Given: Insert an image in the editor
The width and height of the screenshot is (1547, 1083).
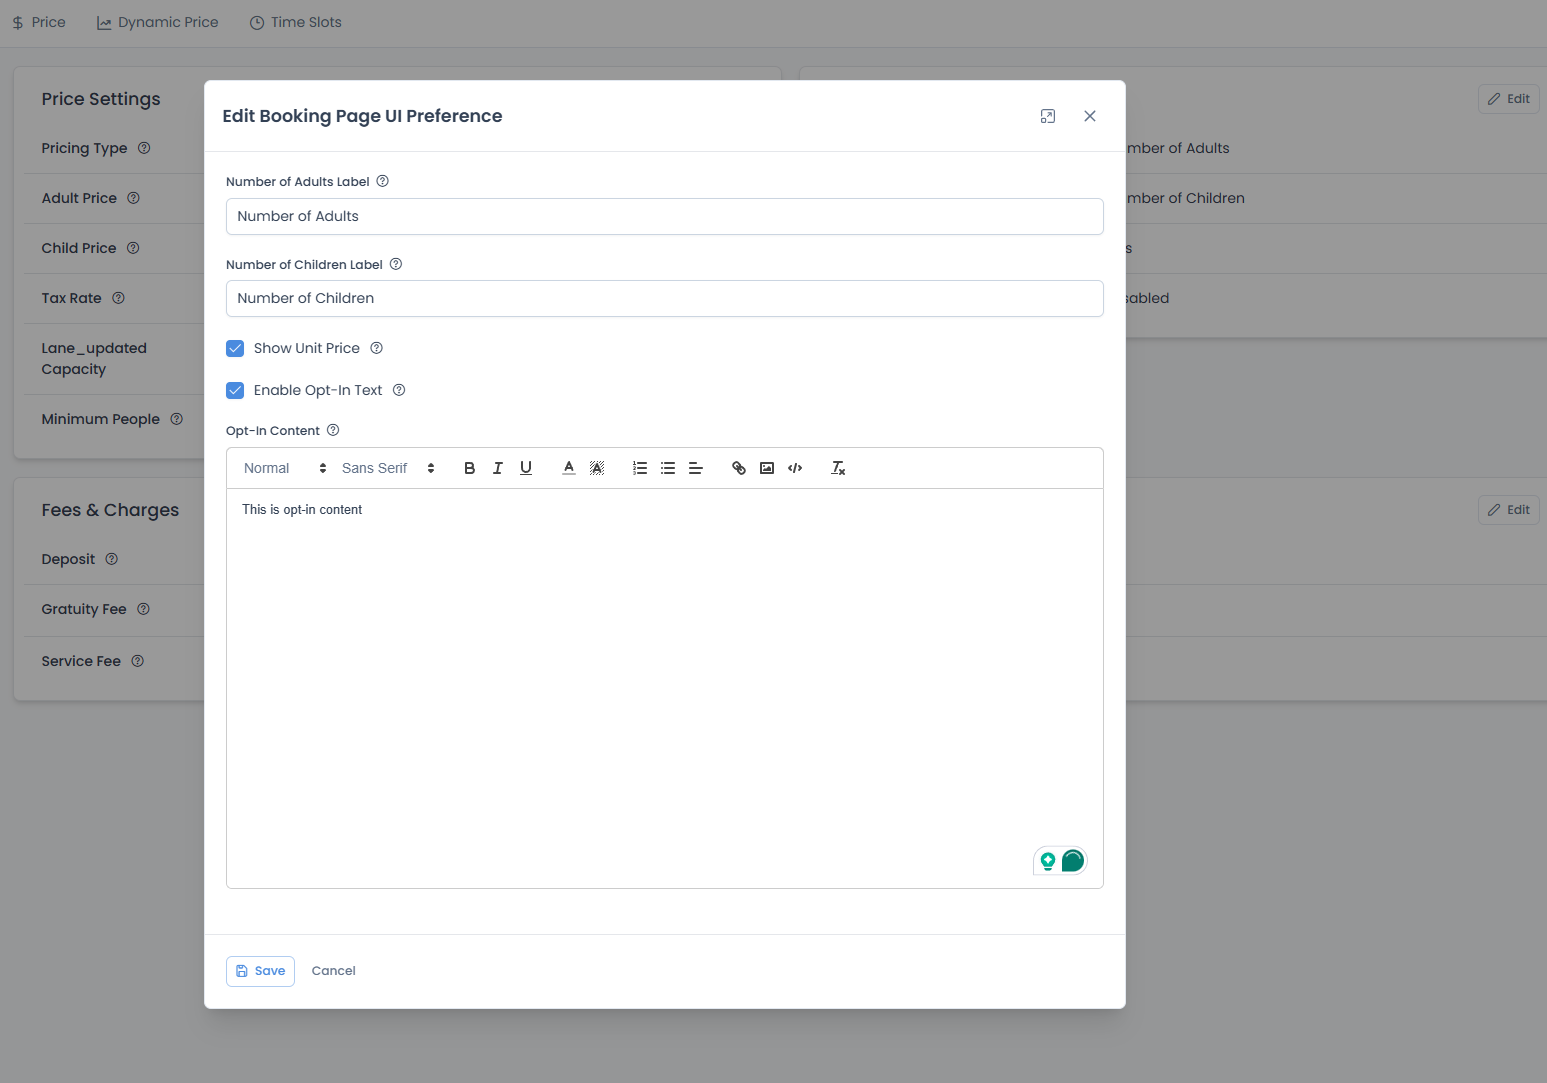Looking at the screenshot, I should 767,468.
